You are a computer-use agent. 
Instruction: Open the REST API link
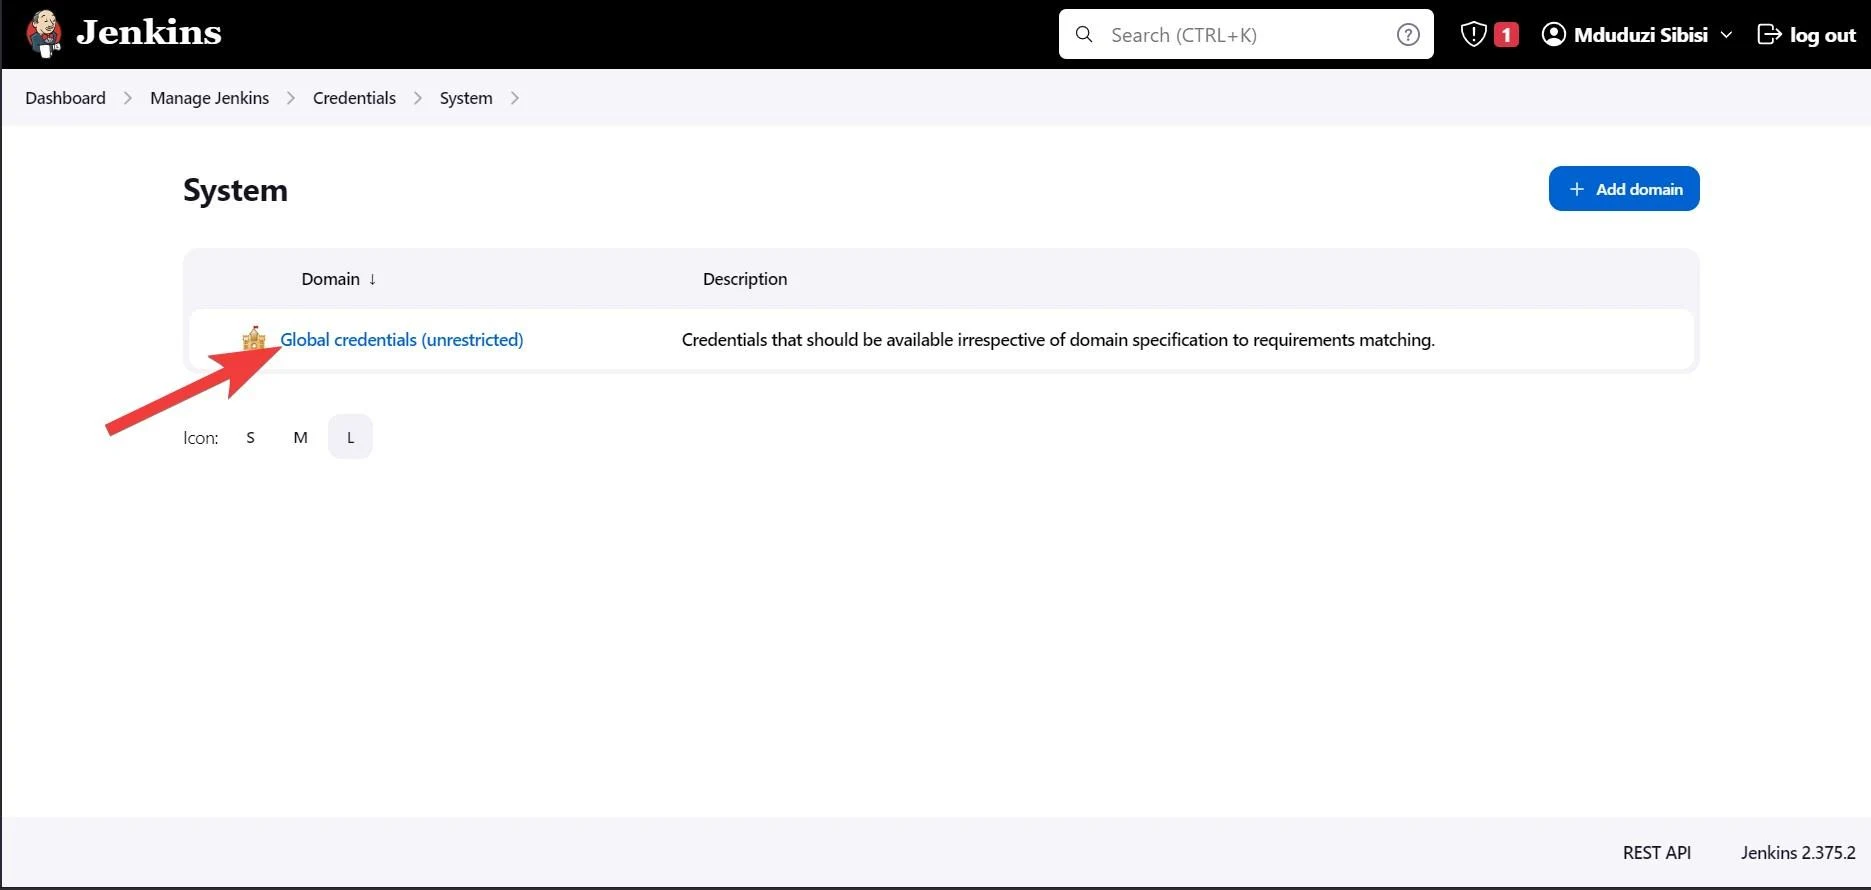coord(1657,853)
